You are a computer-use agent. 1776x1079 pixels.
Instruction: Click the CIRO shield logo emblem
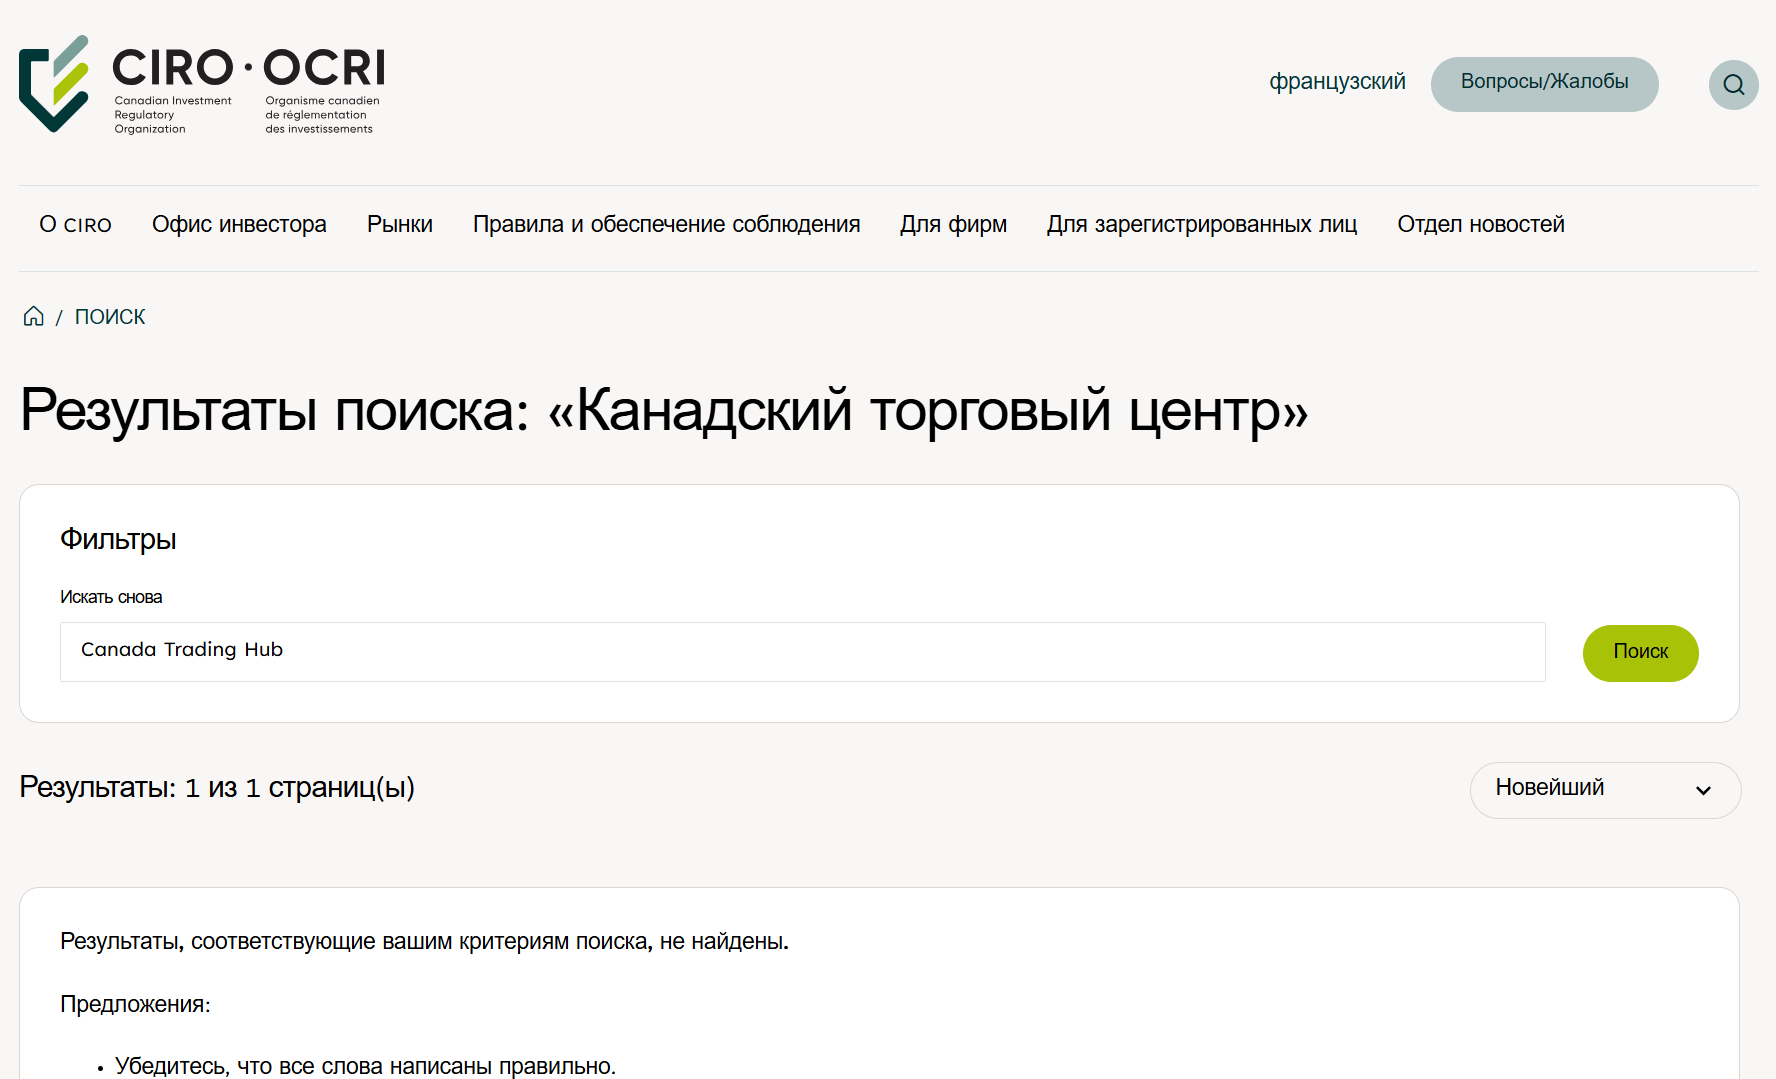[54, 84]
